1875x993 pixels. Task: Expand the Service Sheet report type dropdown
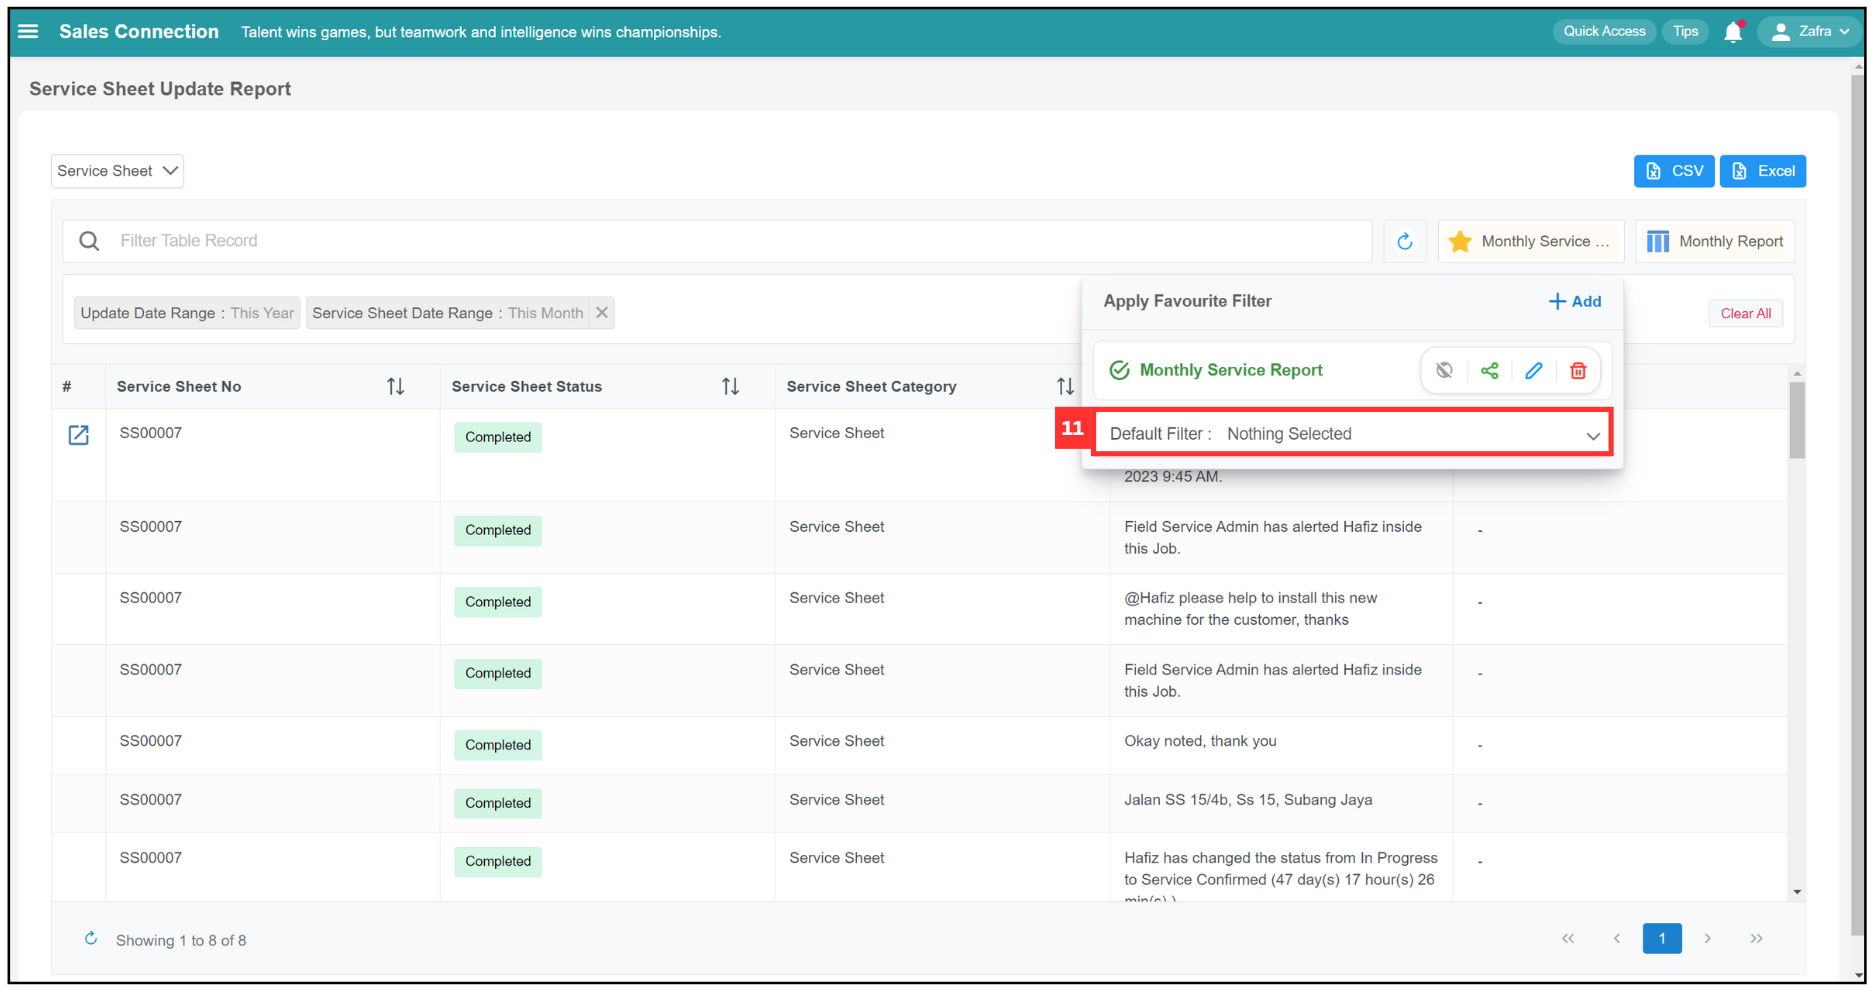tap(117, 171)
